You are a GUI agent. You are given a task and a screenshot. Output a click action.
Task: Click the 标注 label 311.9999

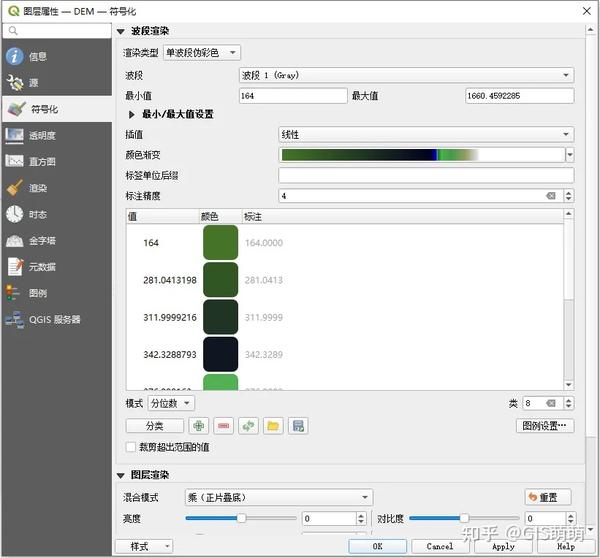264,317
